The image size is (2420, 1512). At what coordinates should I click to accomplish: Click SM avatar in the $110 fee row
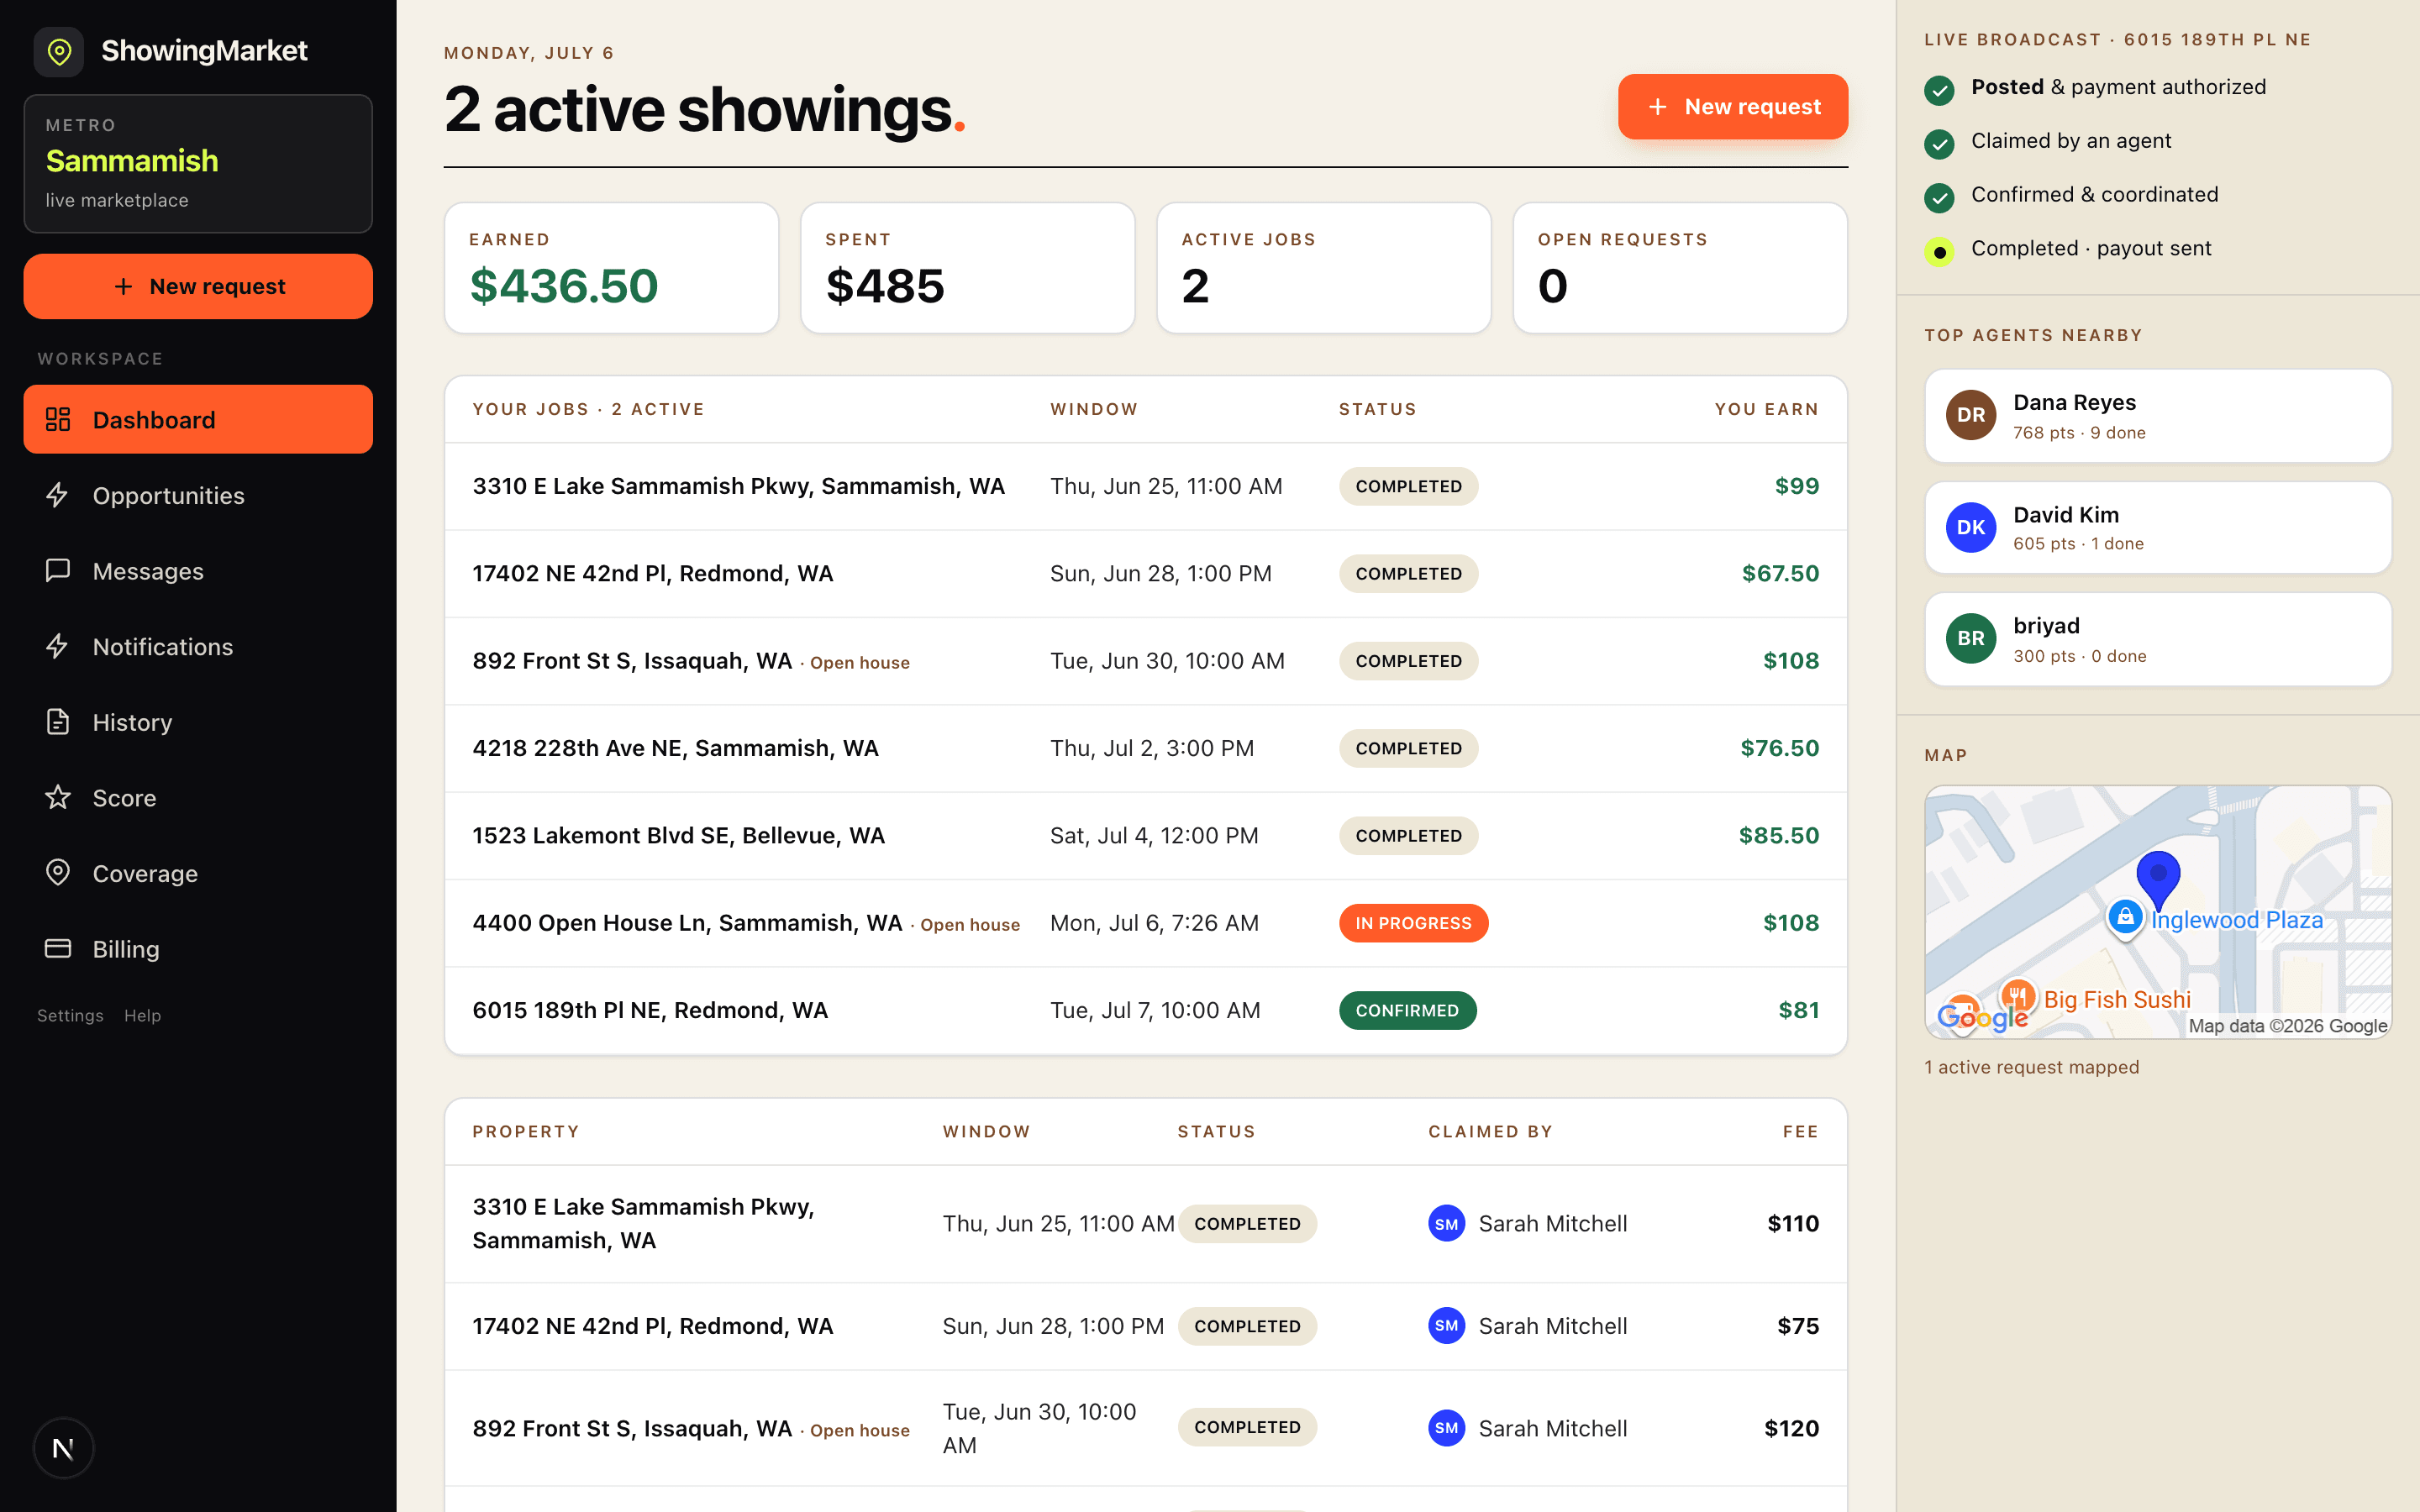point(1446,1224)
